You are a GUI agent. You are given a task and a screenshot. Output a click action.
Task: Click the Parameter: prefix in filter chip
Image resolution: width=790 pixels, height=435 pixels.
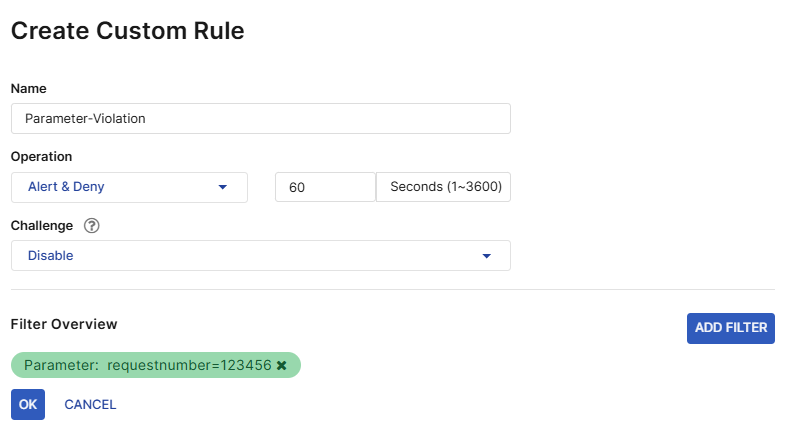(x=61, y=366)
